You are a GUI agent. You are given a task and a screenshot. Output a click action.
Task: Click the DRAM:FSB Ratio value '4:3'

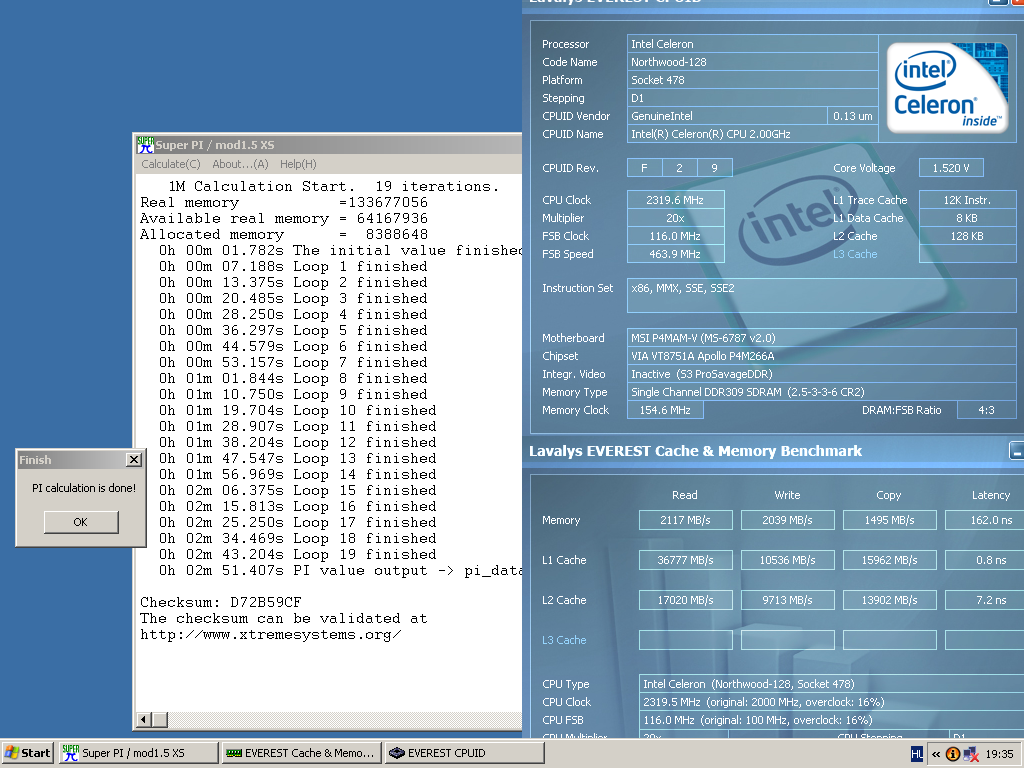pyautogui.click(x=986, y=410)
